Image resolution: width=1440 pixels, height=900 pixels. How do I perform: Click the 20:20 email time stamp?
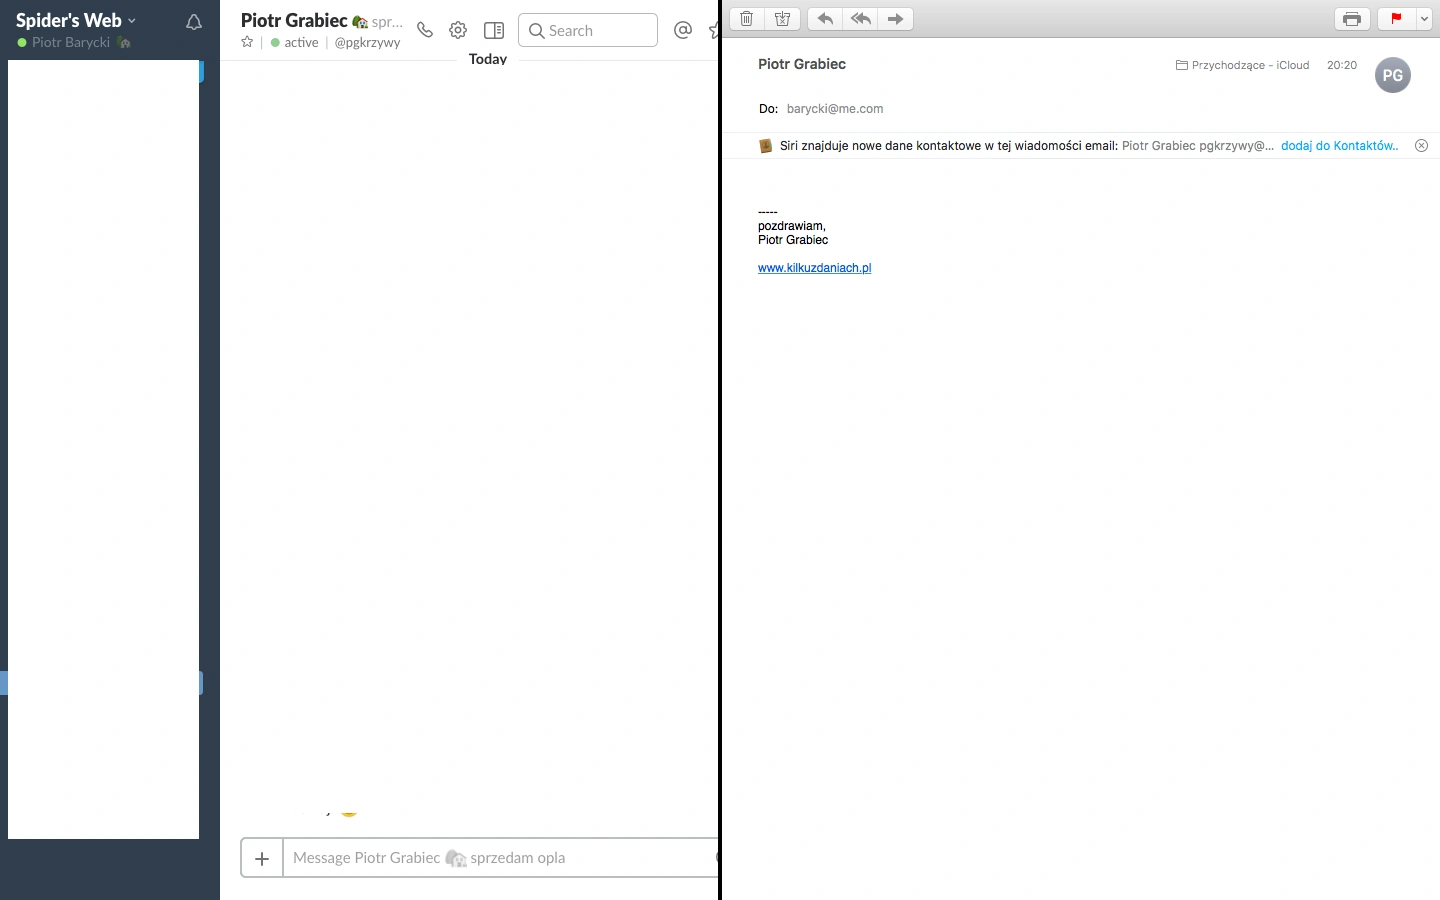pyautogui.click(x=1342, y=65)
